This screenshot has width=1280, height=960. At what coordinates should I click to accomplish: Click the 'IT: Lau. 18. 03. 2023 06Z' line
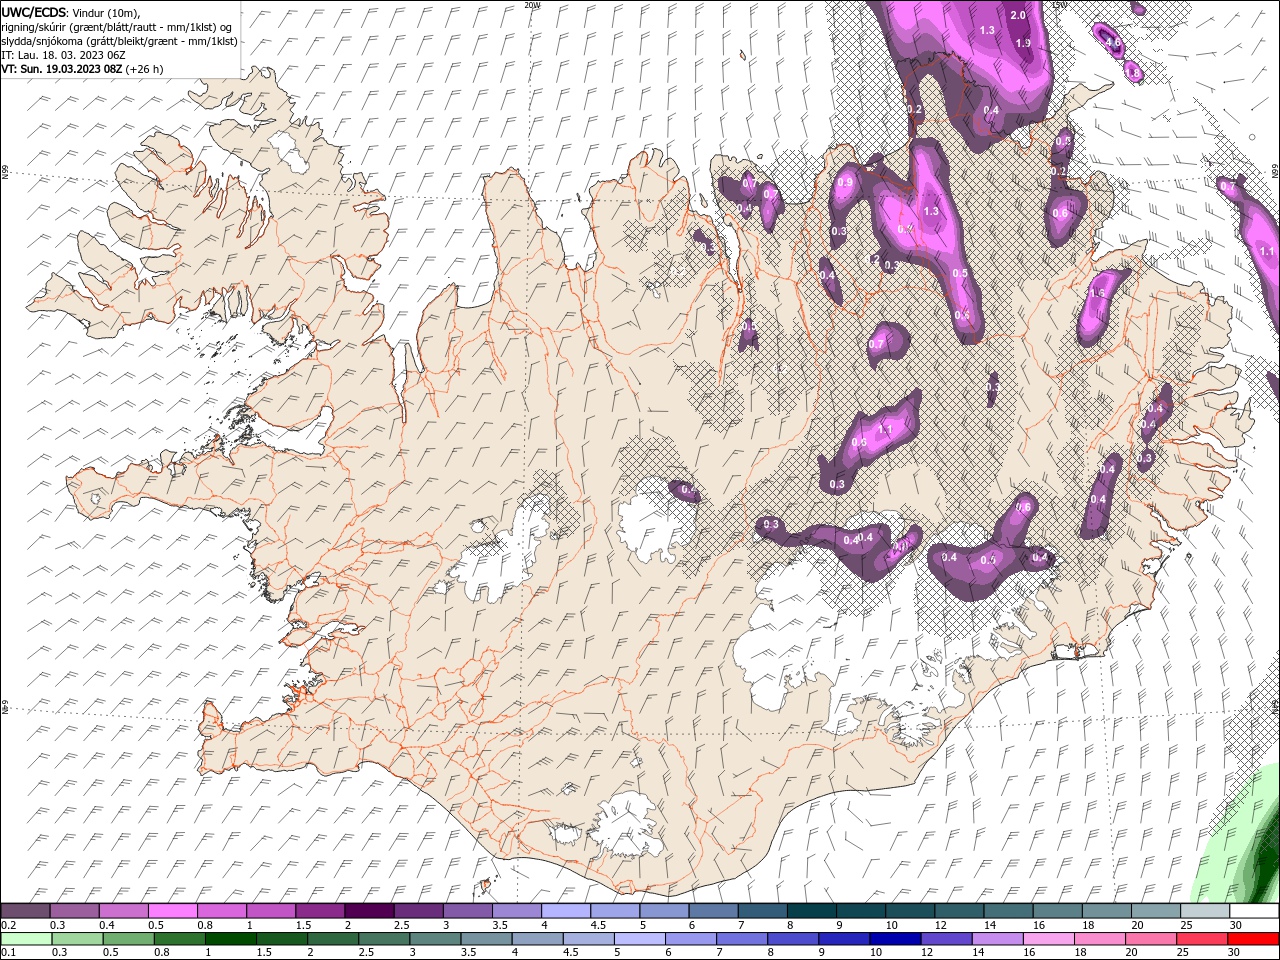point(63,55)
